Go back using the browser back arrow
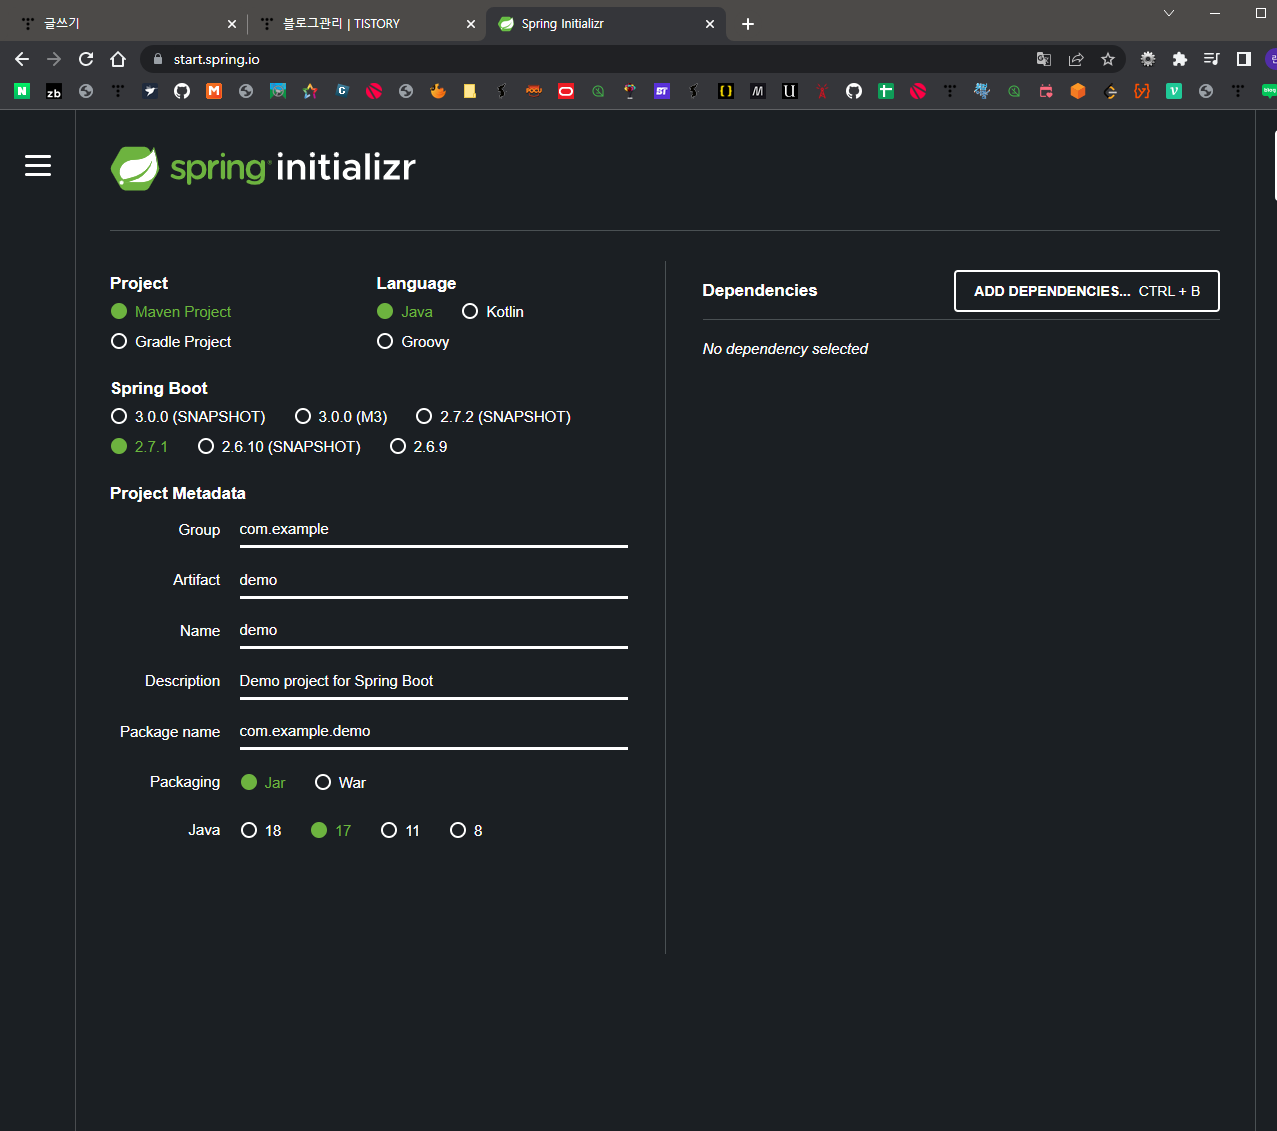The height and width of the screenshot is (1131, 1277). point(22,59)
